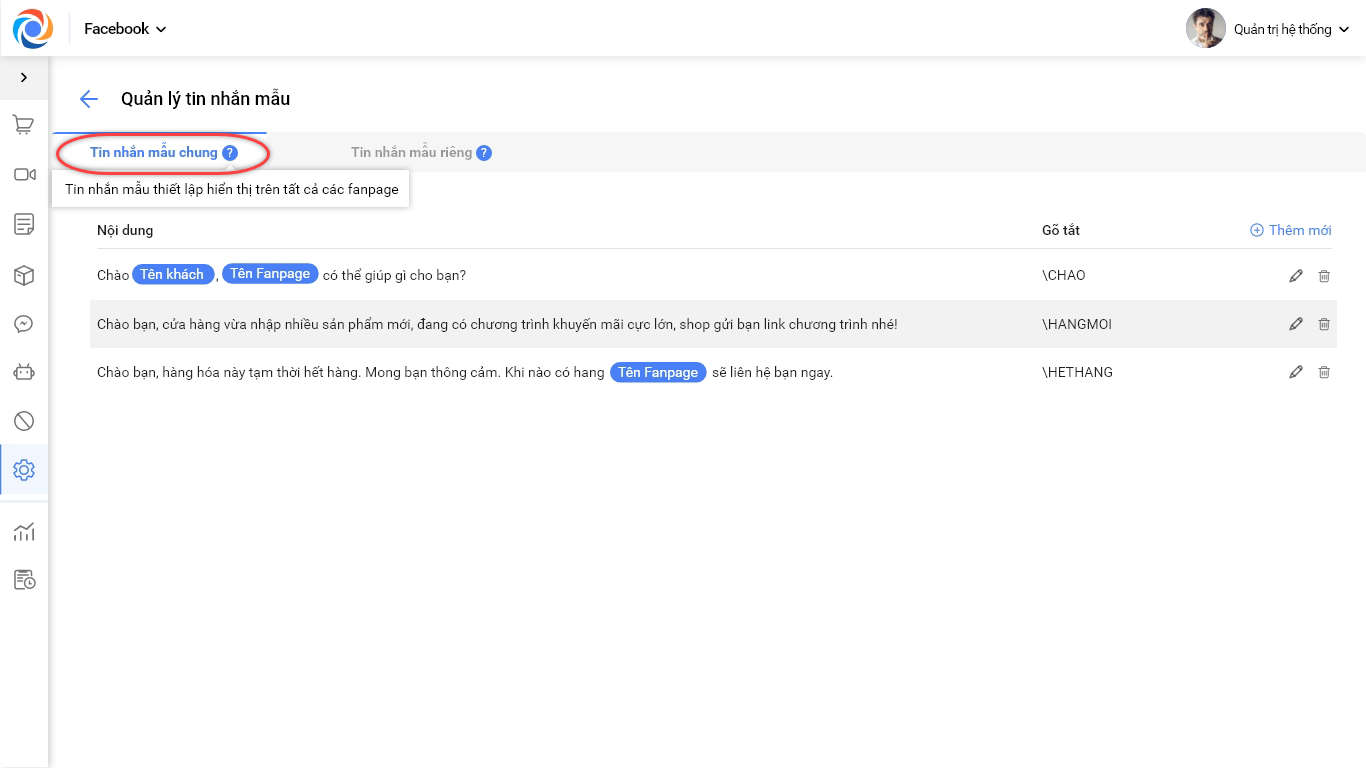Click 'có thể giúp gì cho bạn?' text
Screen dimensions: 1366x768
click(395, 275)
